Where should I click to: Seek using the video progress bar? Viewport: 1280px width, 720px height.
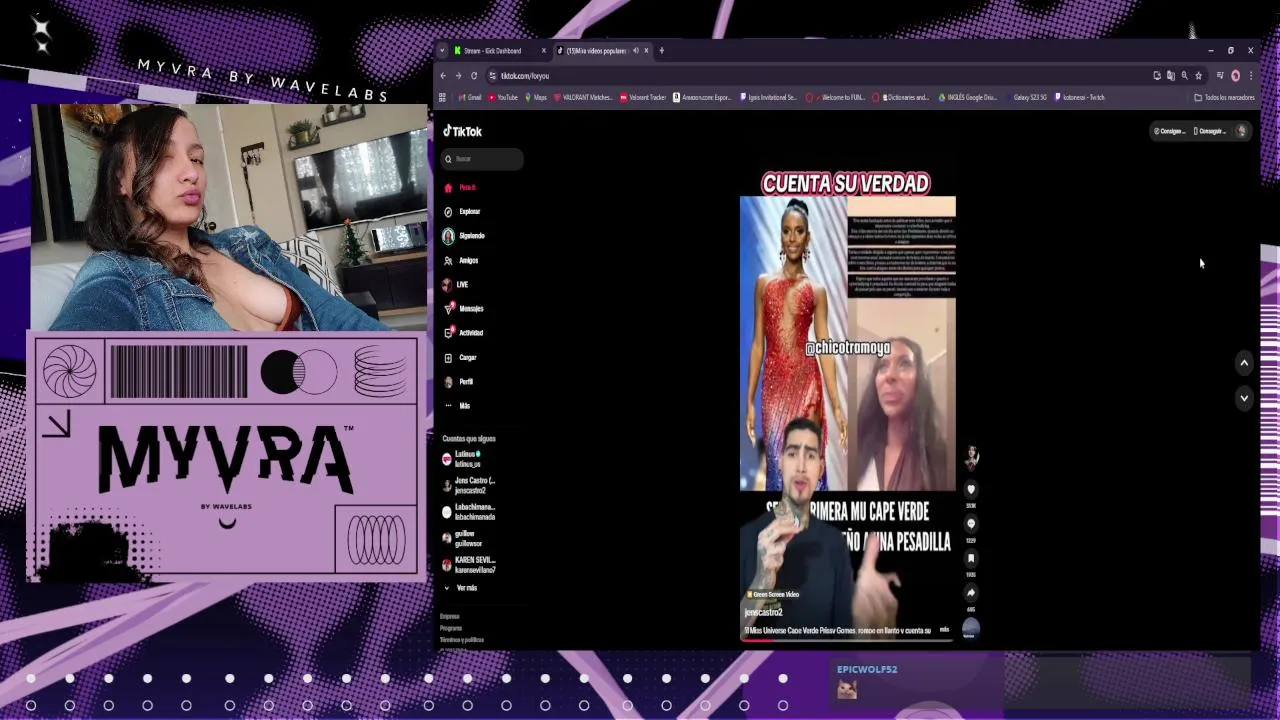847,639
